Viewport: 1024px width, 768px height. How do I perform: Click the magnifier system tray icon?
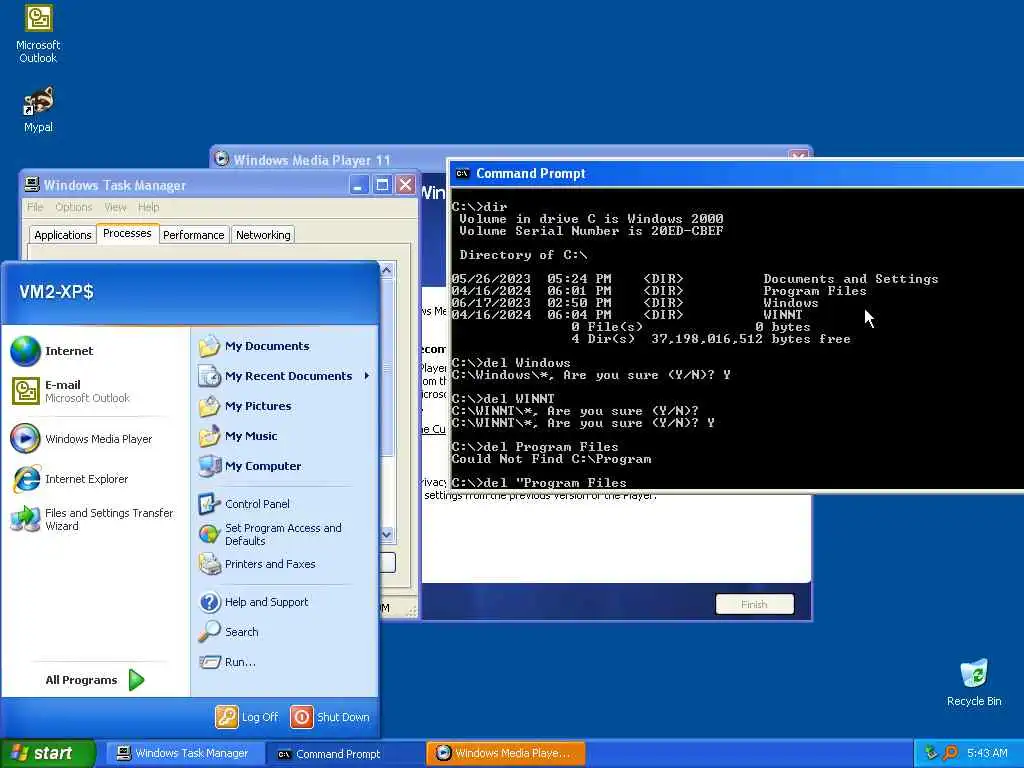click(950, 753)
